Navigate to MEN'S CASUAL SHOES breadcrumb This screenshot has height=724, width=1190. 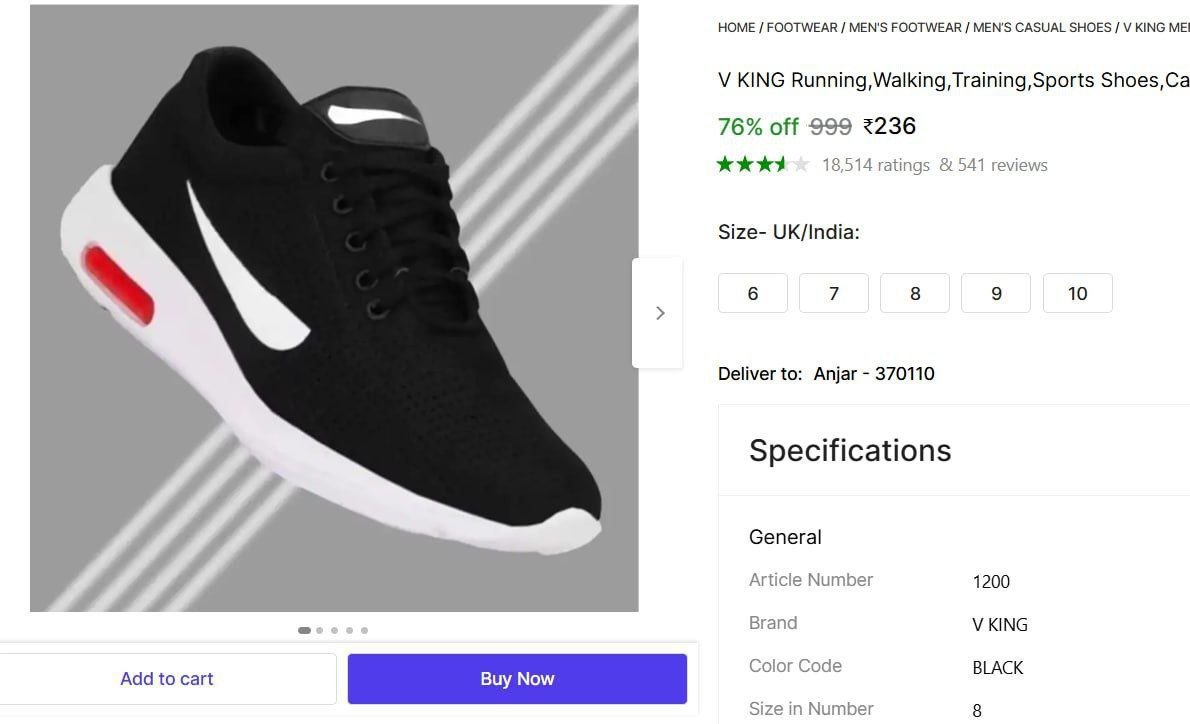click(x=1042, y=28)
